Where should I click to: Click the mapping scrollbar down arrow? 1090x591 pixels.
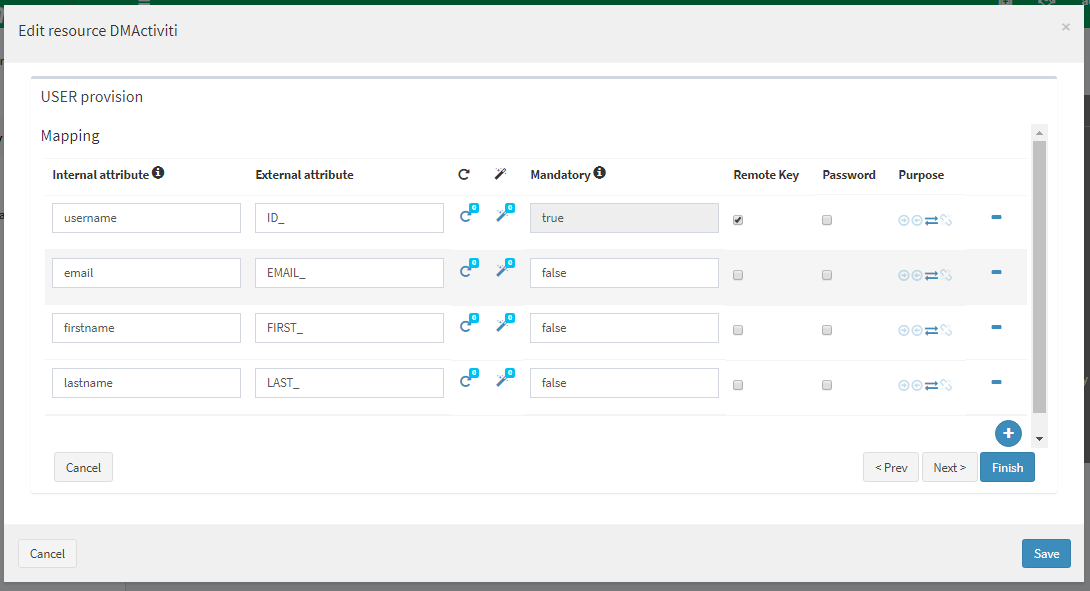1039,439
